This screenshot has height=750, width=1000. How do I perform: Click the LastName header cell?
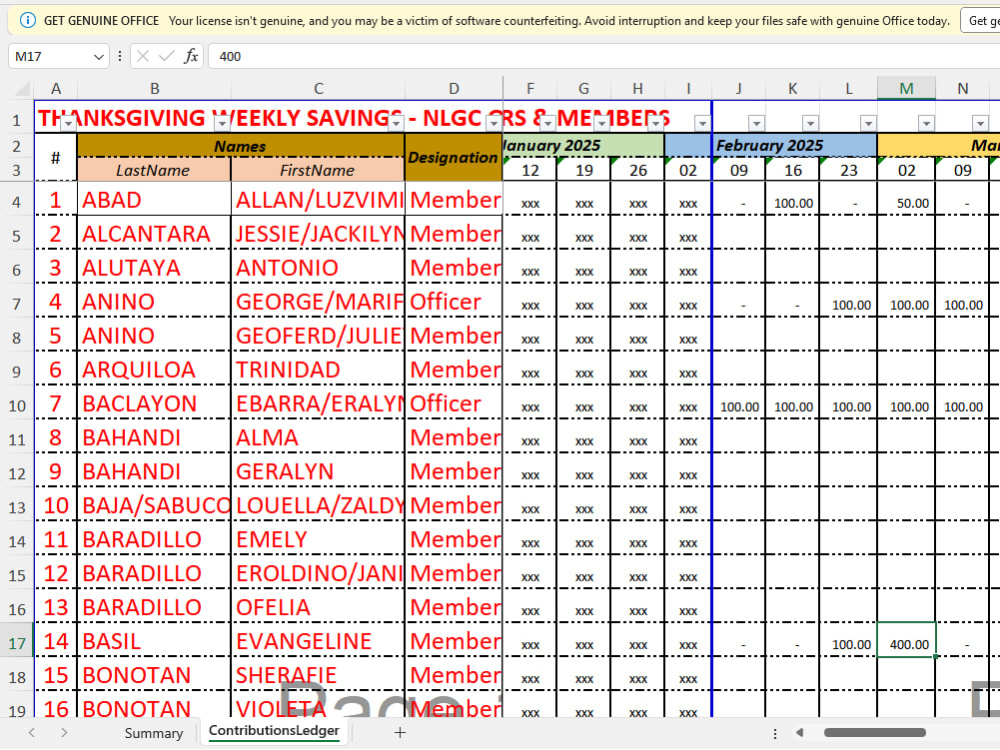[x=154, y=170]
